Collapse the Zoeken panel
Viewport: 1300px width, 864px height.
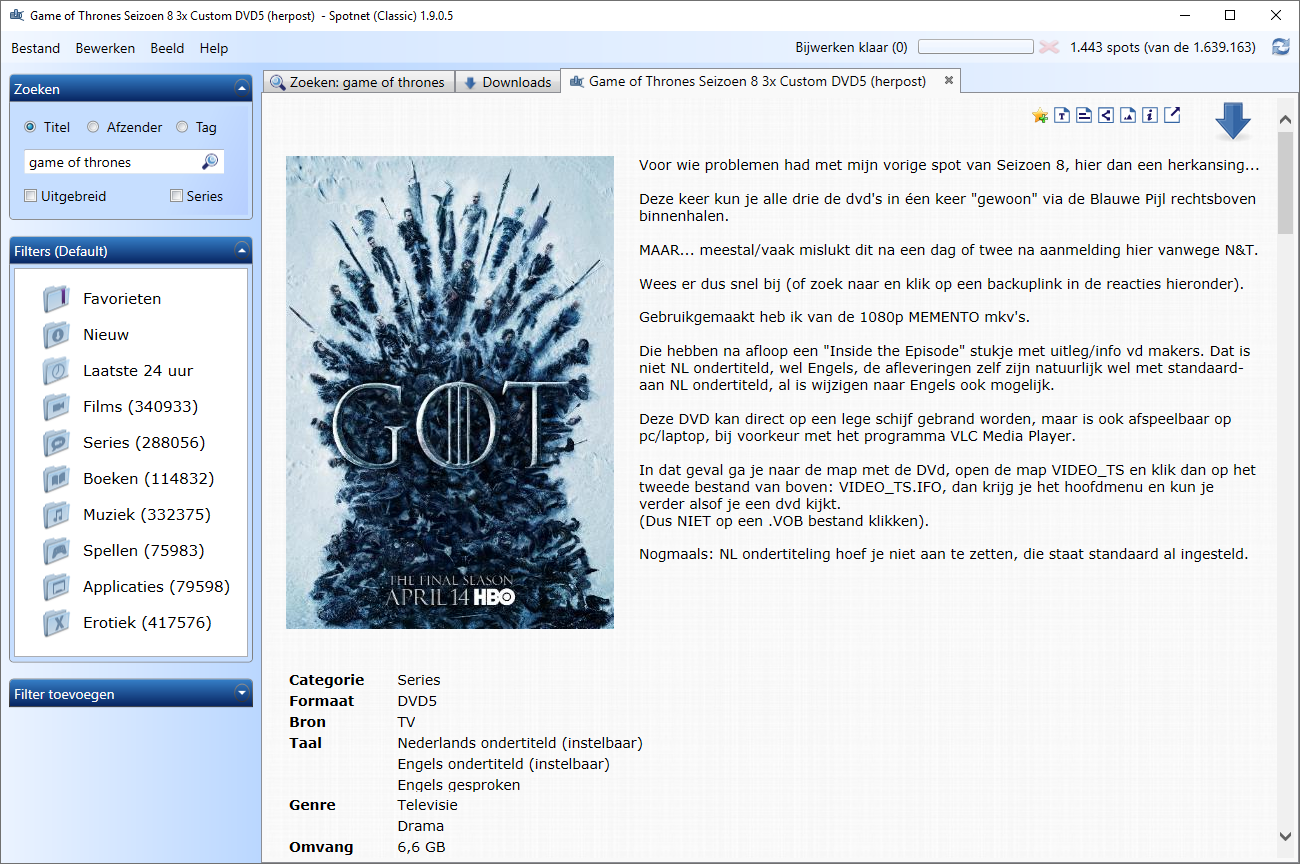241,89
